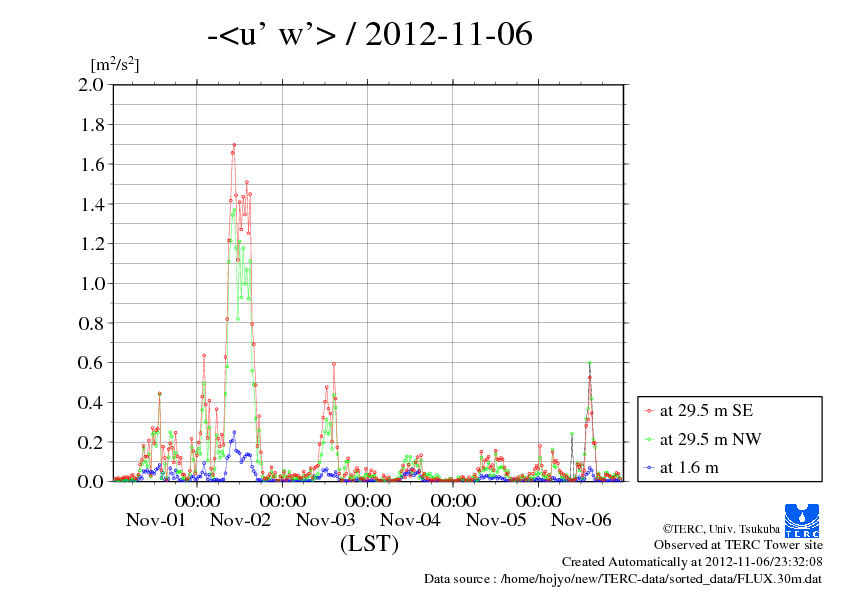Image resolution: width=842 pixels, height=595 pixels.
Task: Click the y-axis label "1.8"
Action: click(x=92, y=125)
